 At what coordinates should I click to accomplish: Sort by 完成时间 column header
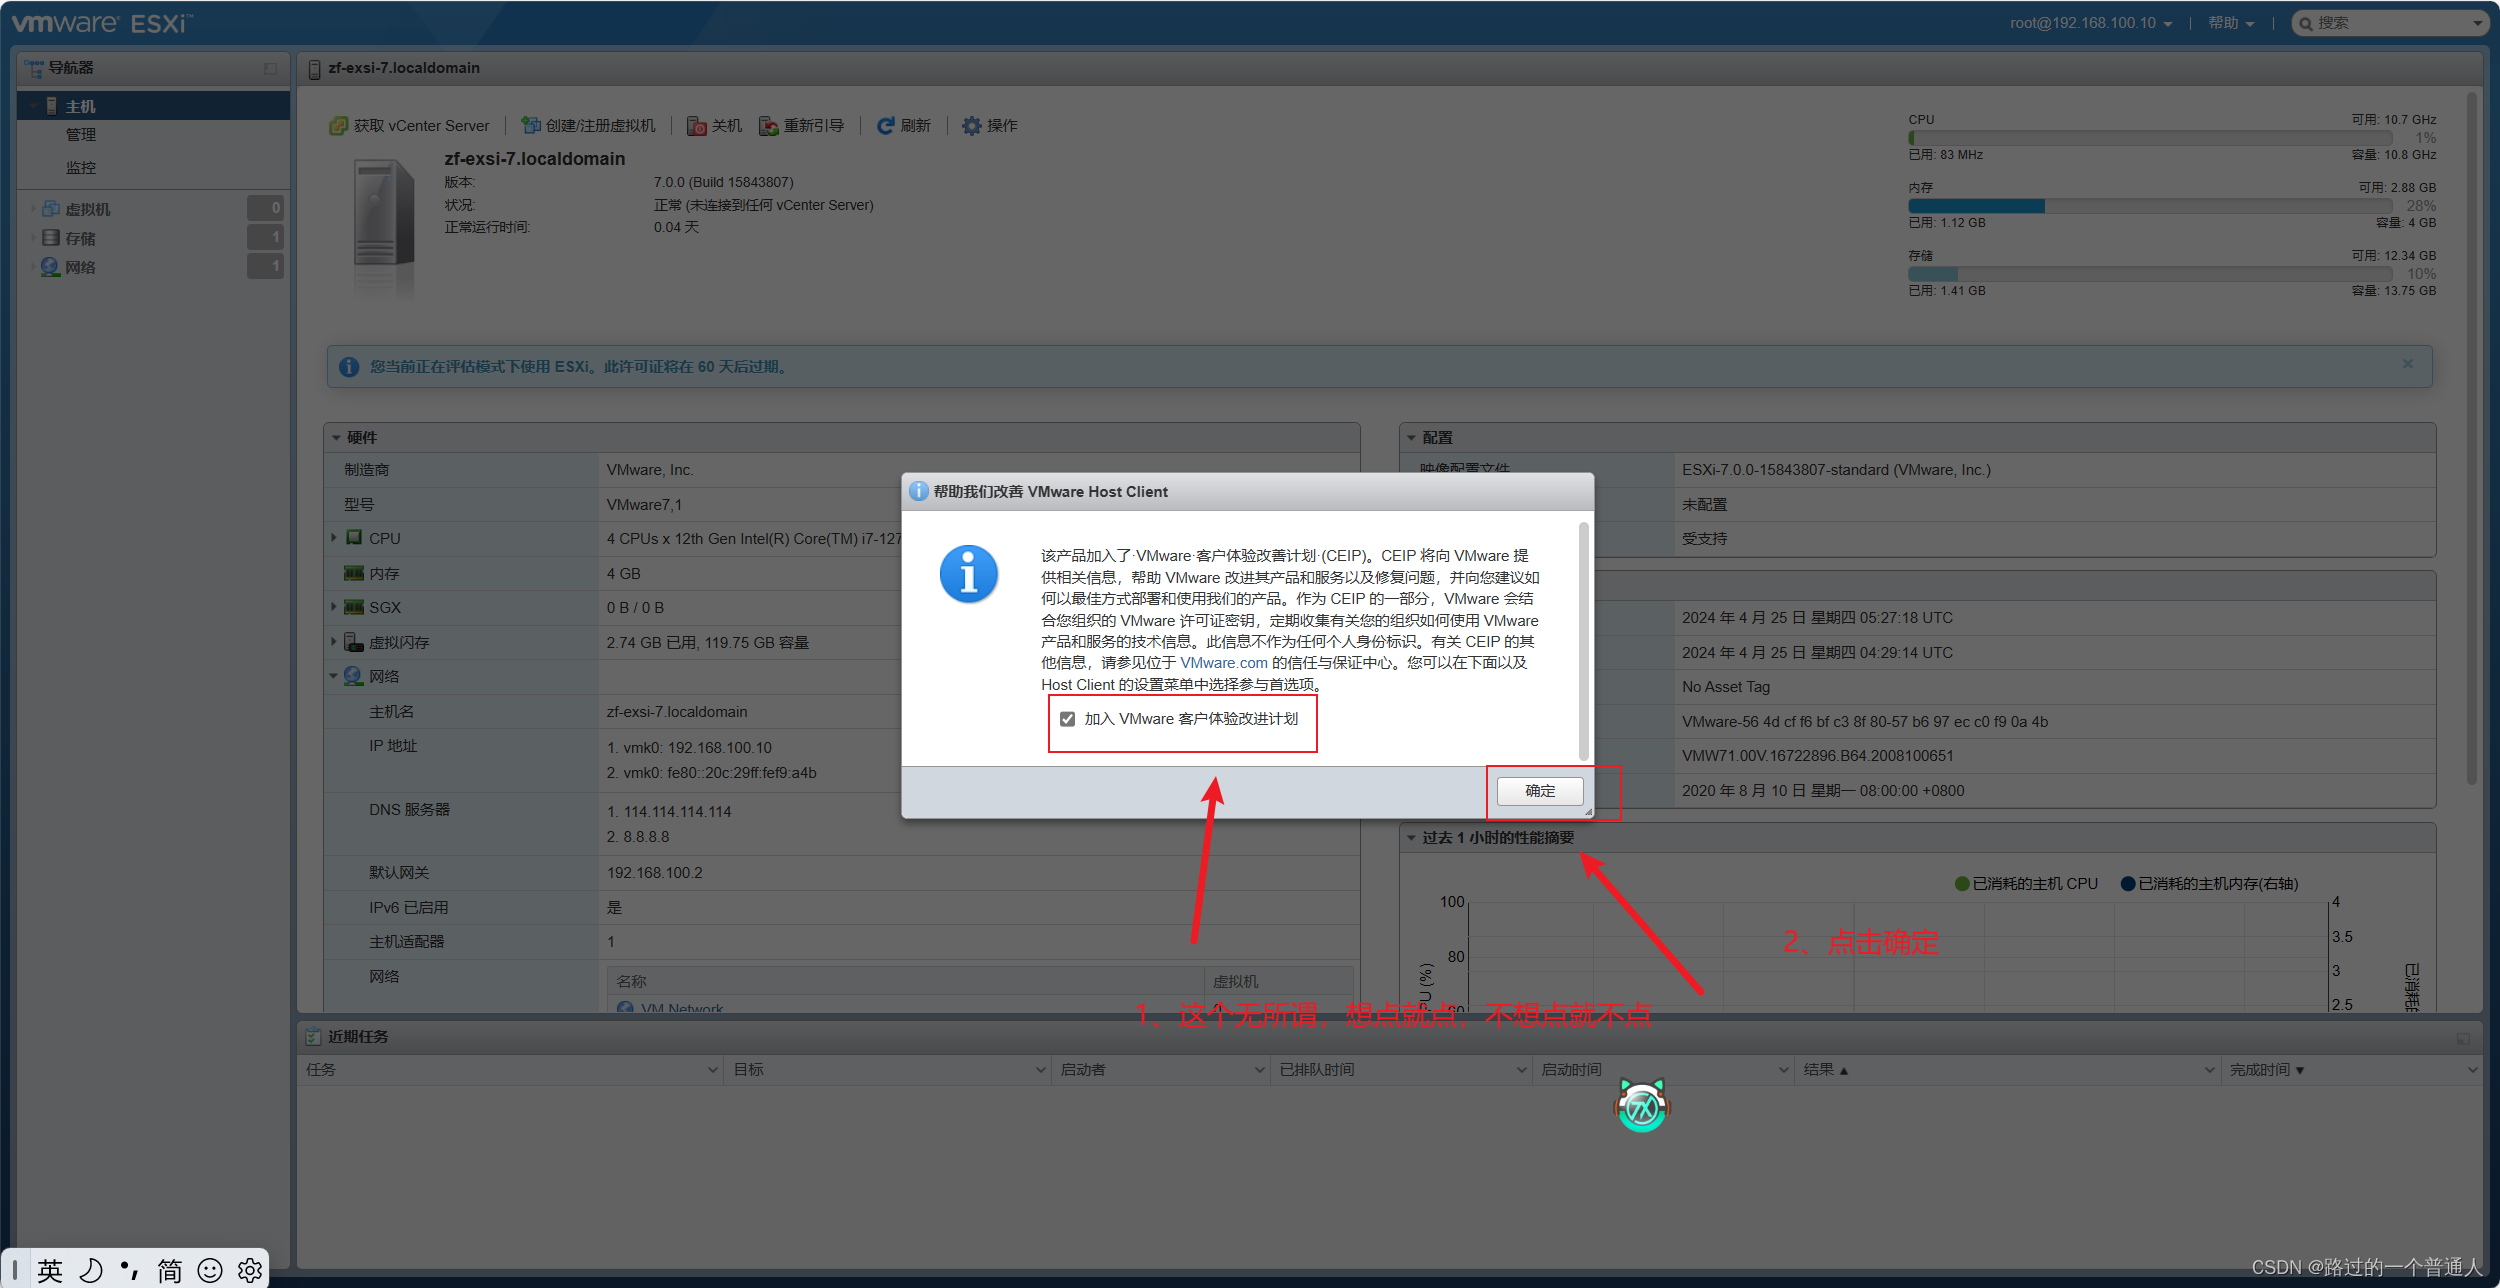click(x=2352, y=1070)
